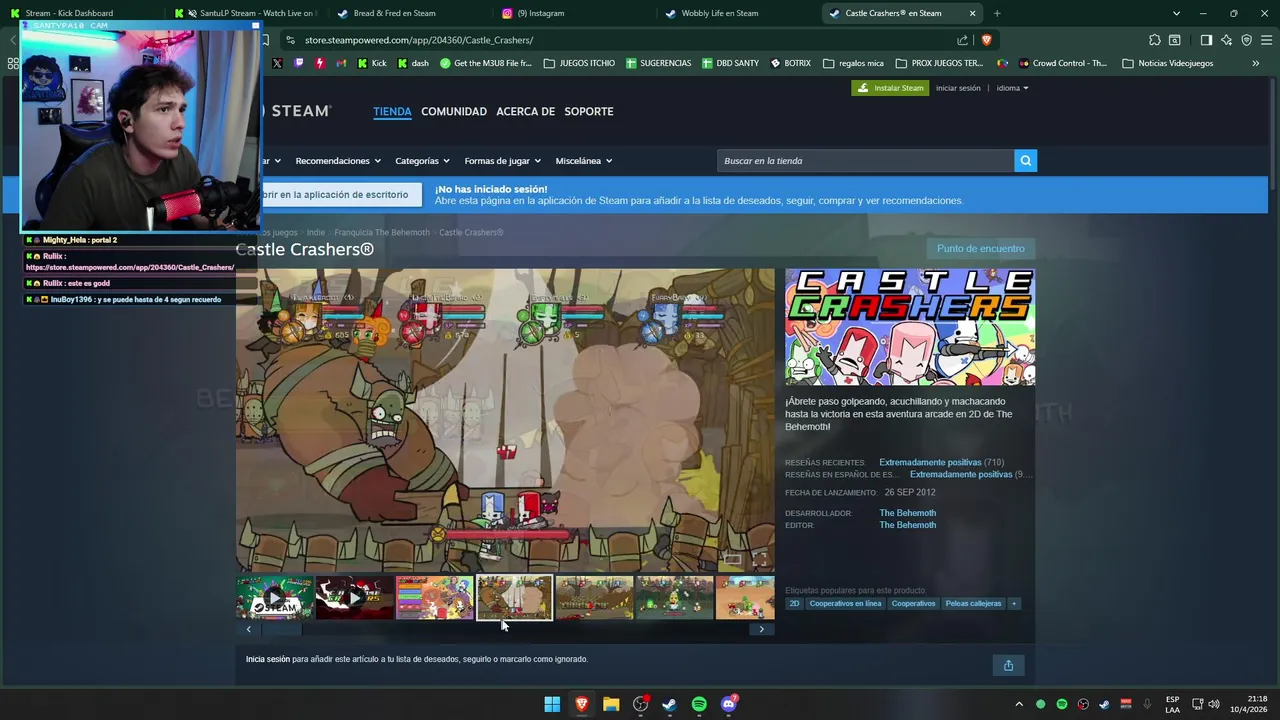Click the browser address bar URL
The width and height of the screenshot is (1280, 720).
[419, 40]
